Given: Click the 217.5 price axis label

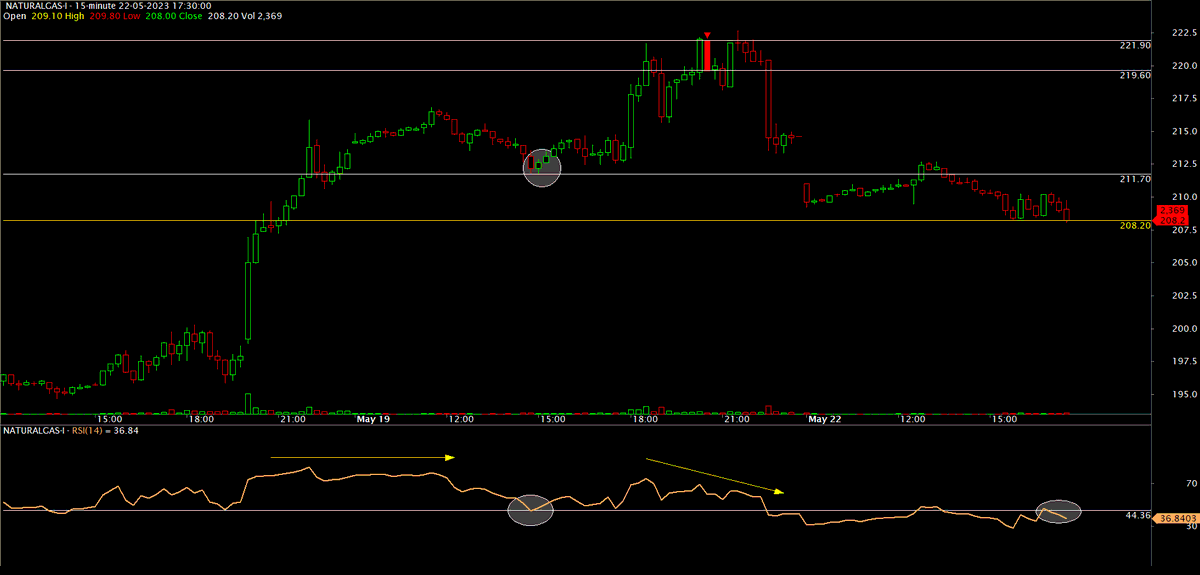Looking at the screenshot, I should tap(1183, 98).
